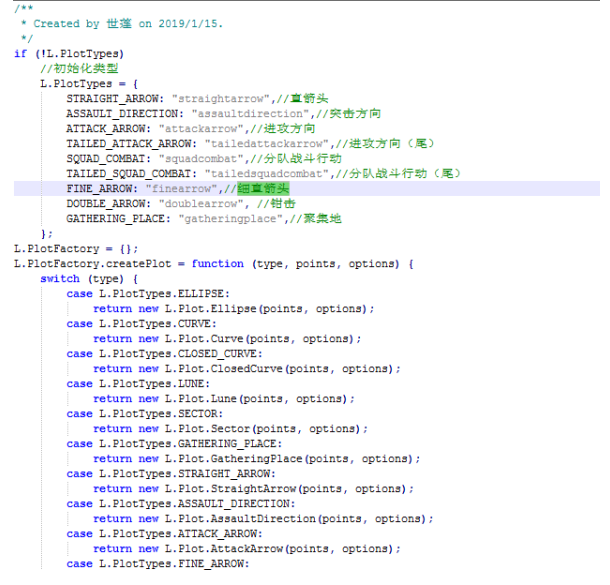Click the "assaultdirection" string value
The height and width of the screenshot is (585, 610).
(x=250, y=114)
